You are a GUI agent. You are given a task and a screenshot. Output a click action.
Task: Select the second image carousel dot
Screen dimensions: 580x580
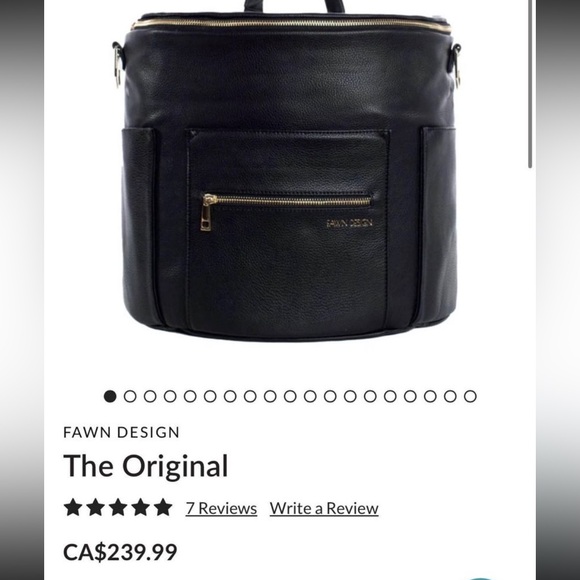pos(130,396)
